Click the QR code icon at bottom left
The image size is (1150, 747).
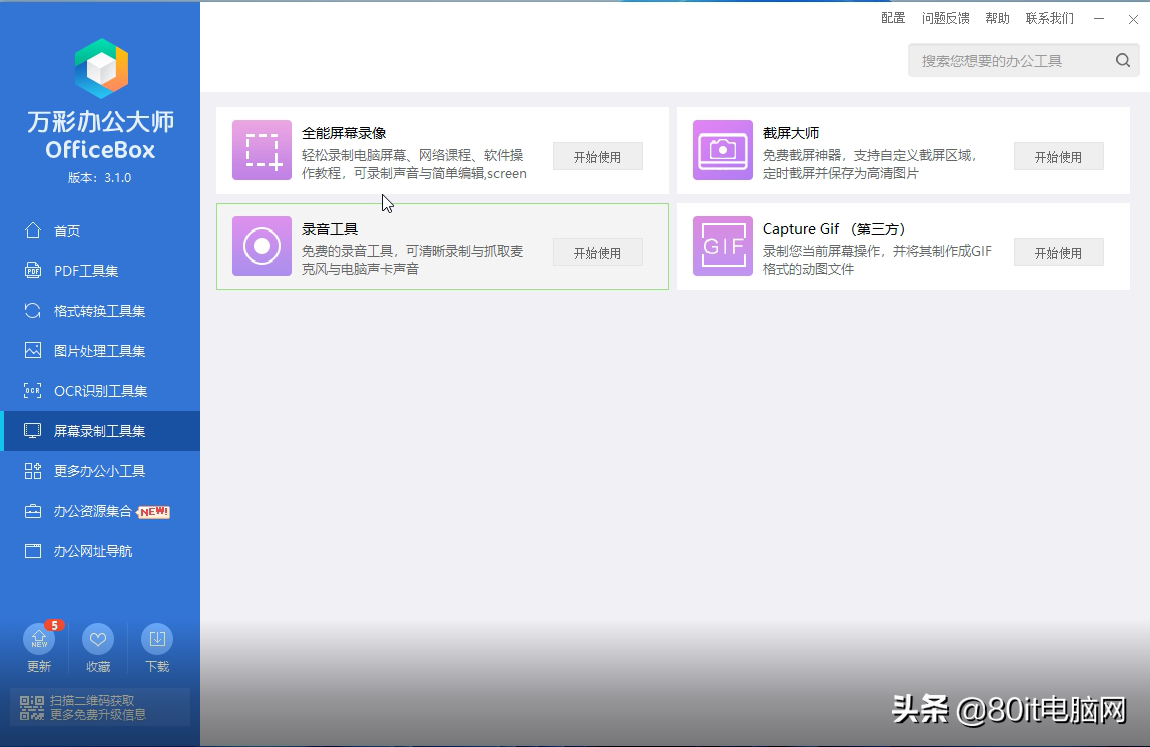pyautogui.click(x=31, y=706)
